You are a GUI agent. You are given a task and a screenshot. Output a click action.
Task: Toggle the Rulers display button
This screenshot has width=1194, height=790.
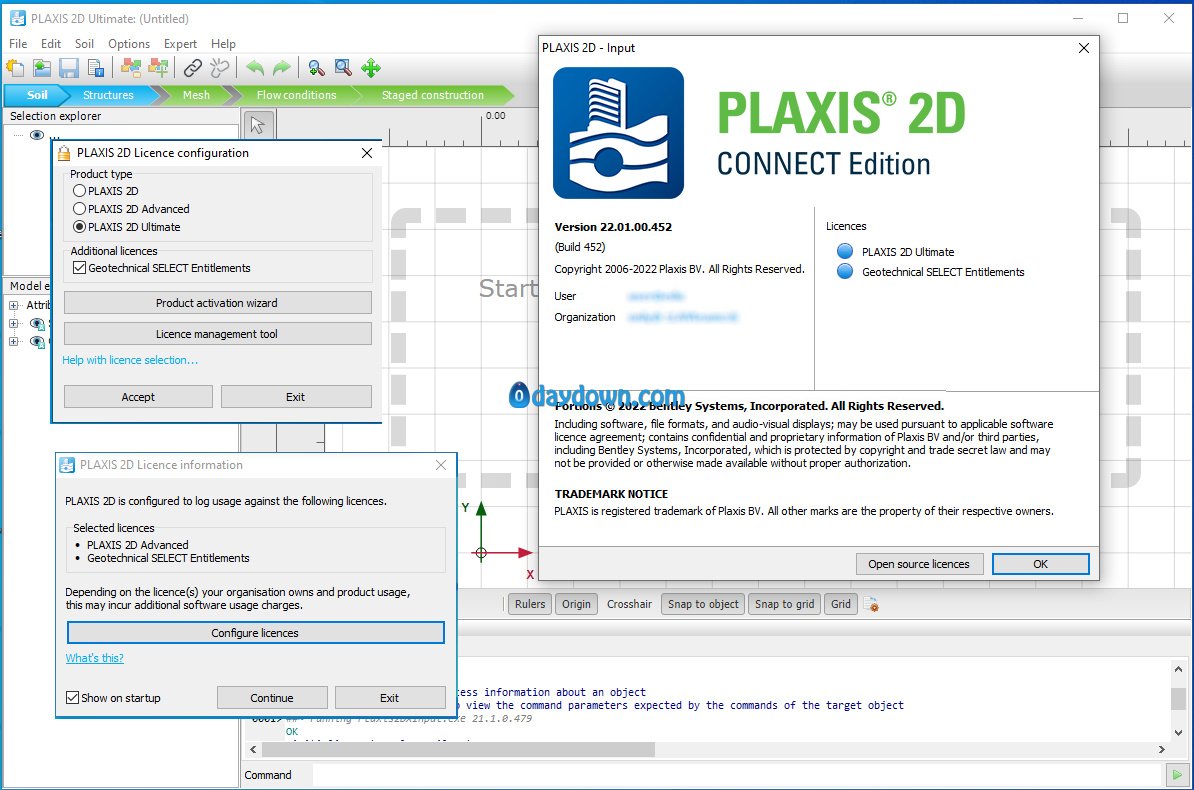coord(530,604)
